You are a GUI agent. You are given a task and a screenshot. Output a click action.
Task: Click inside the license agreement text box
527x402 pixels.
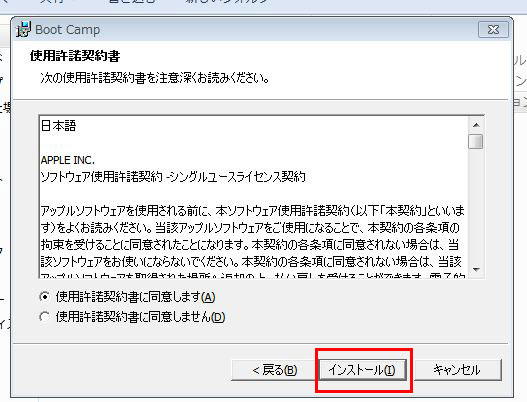(254, 197)
